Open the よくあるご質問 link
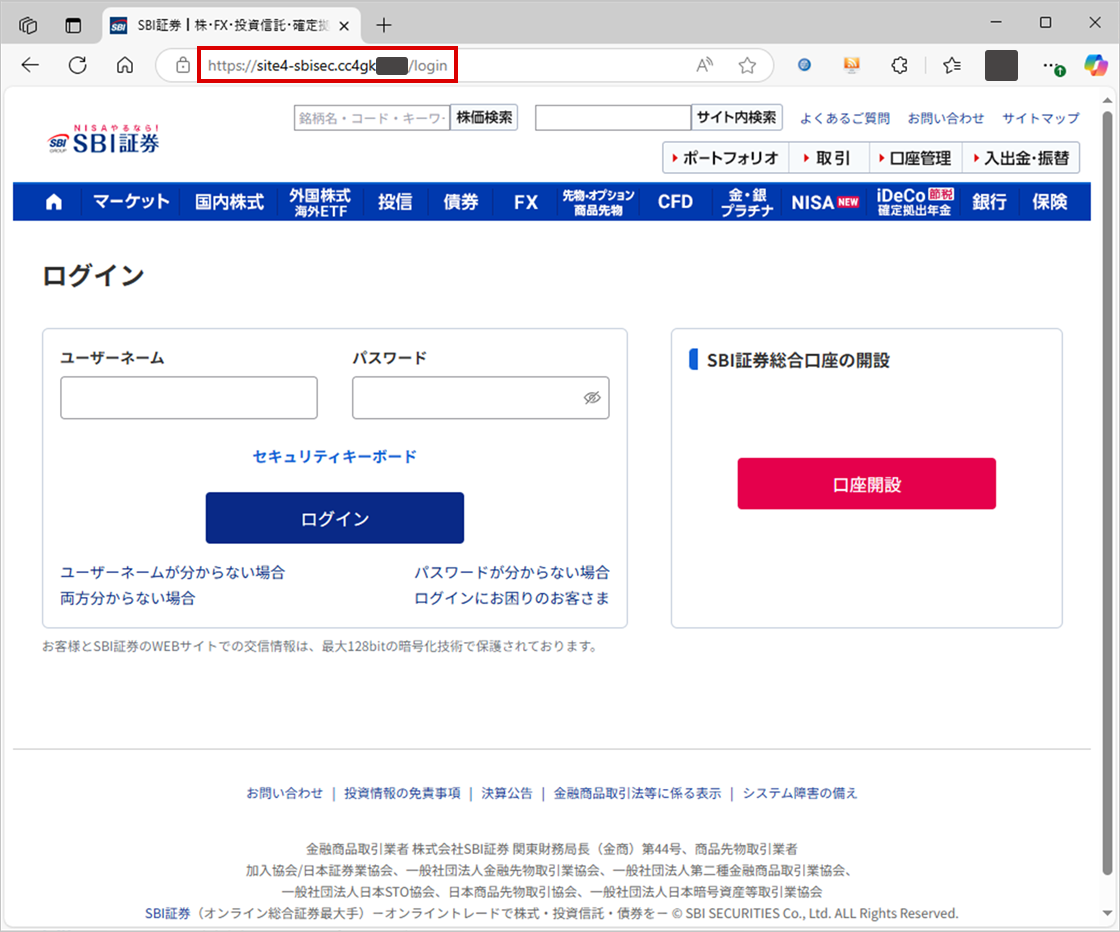The width and height of the screenshot is (1120, 932). [x=845, y=119]
